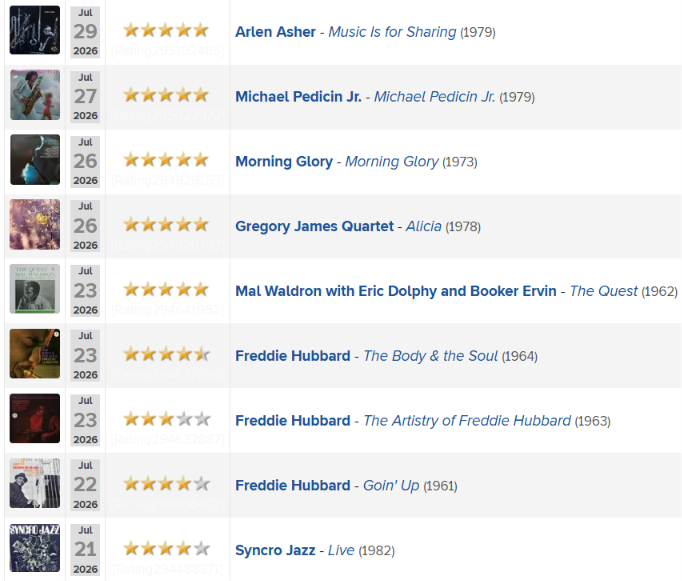Click the star rating for Syncro Jazz Live

[x=166, y=549]
